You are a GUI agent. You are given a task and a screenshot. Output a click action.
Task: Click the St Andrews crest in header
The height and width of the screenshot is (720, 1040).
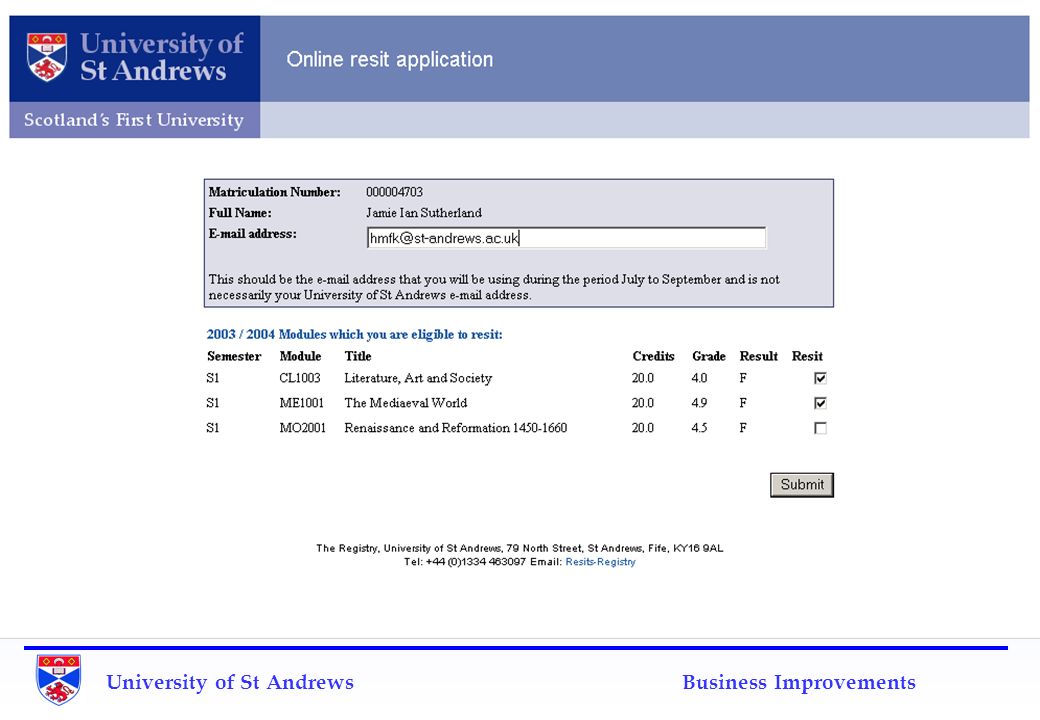pos(46,57)
